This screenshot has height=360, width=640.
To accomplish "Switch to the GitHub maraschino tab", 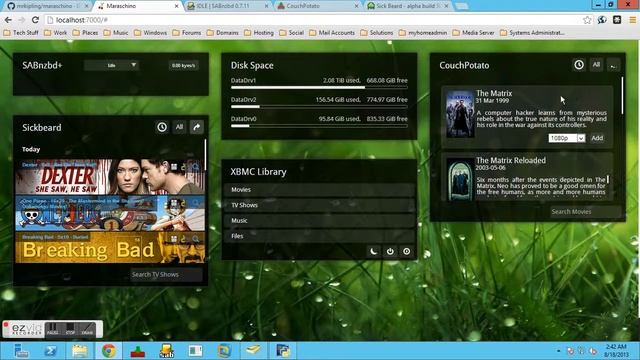I will point(46,6).
